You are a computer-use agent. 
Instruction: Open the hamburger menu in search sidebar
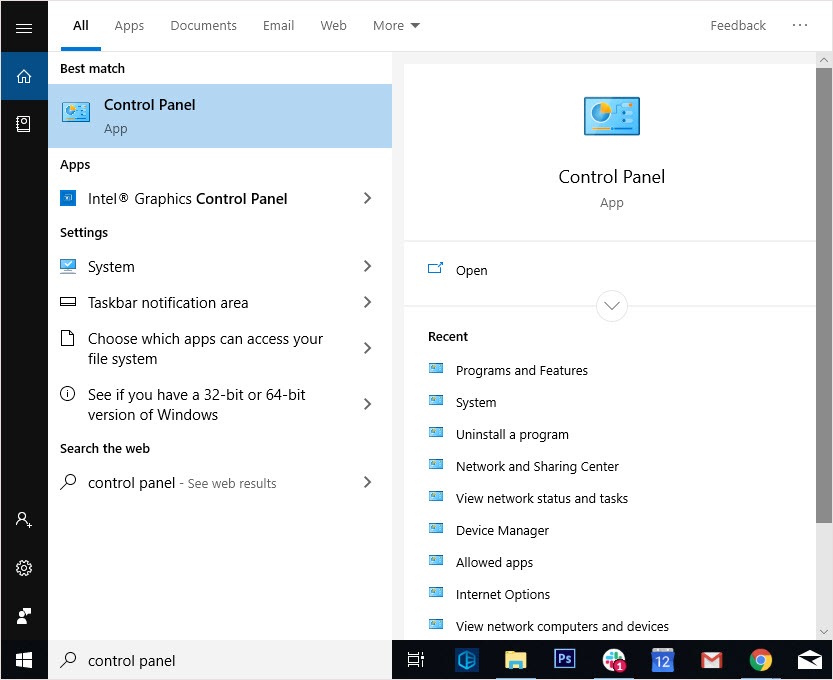tap(24, 28)
